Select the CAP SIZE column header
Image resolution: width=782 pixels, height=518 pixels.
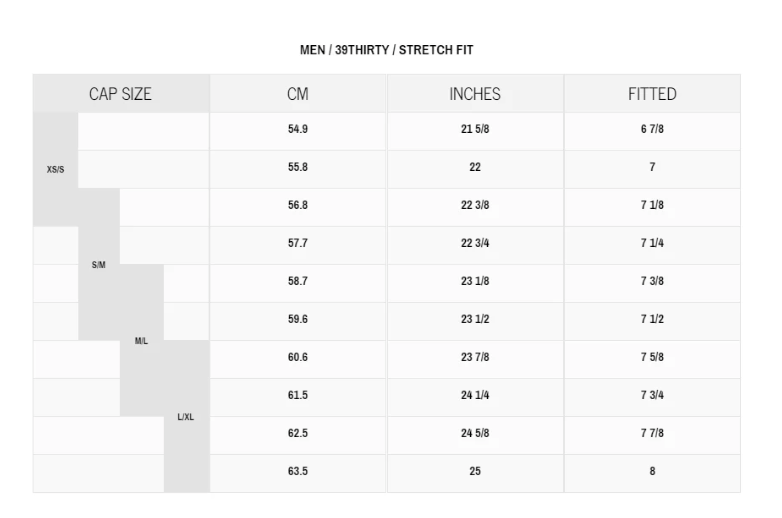[x=120, y=94]
